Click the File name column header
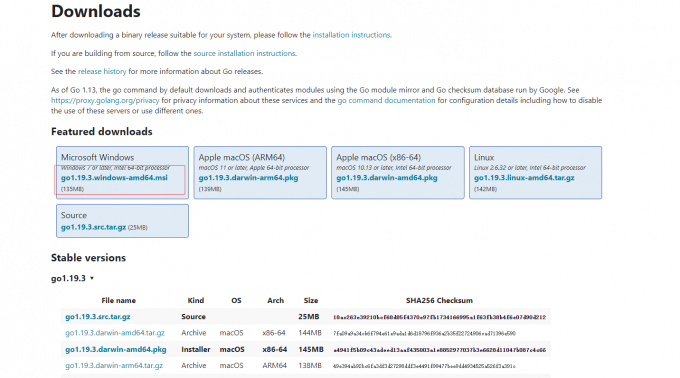 point(118,300)
